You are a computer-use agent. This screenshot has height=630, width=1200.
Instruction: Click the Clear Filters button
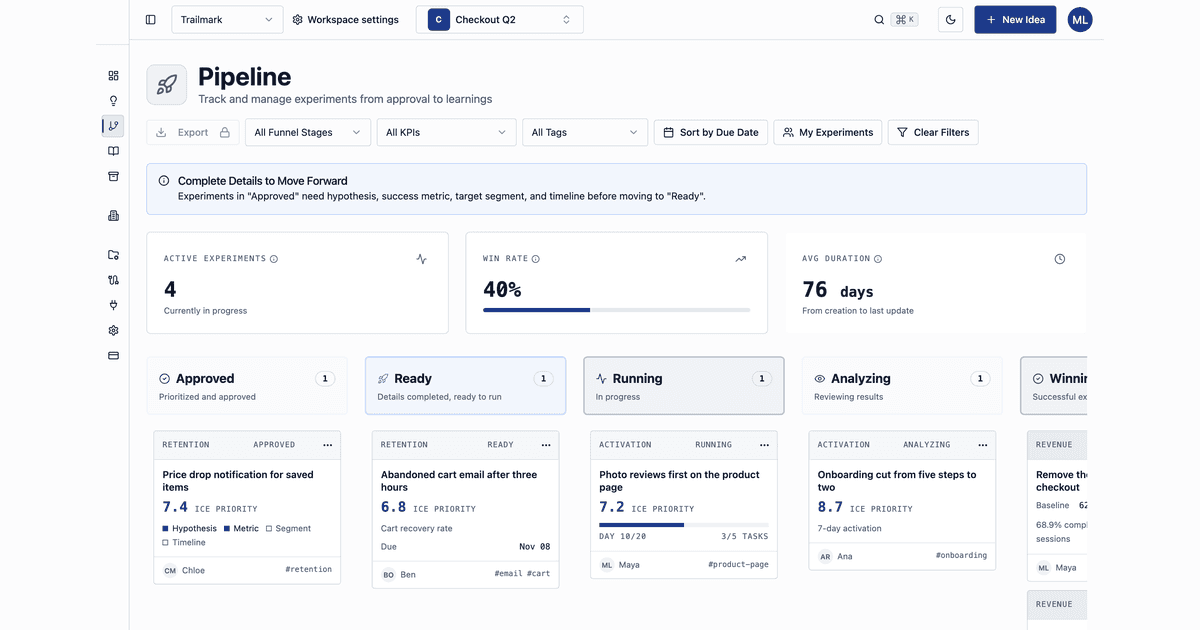[x=933, y=132]
